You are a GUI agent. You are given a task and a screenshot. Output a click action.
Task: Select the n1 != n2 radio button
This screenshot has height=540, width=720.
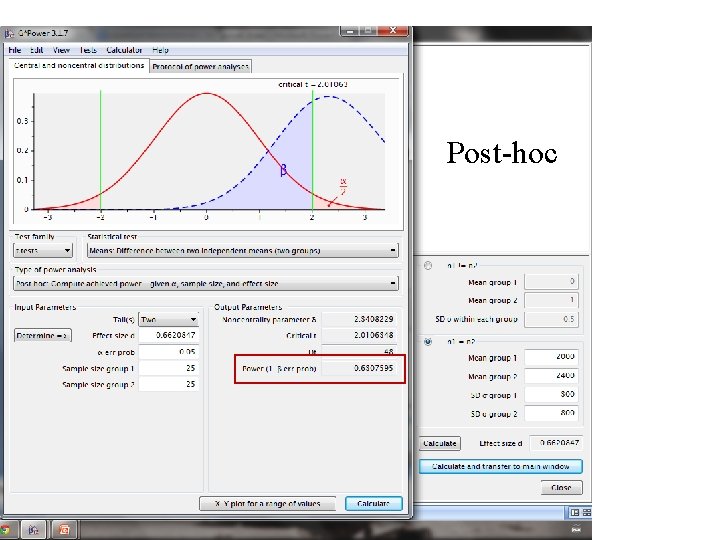[428, 265]
